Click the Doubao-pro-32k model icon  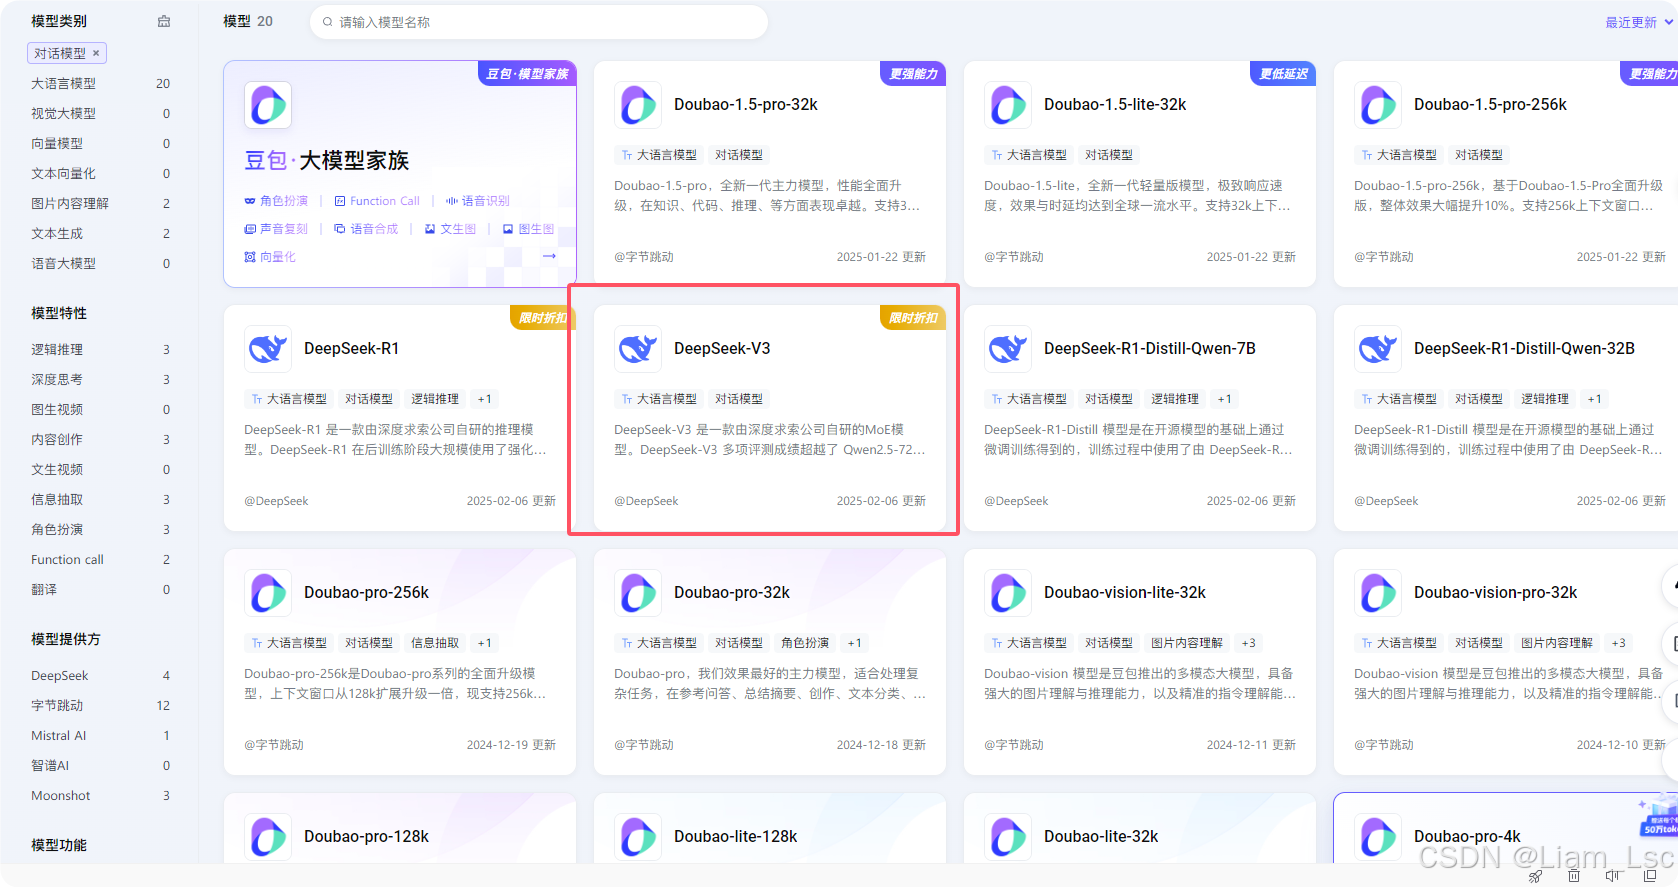638,593
